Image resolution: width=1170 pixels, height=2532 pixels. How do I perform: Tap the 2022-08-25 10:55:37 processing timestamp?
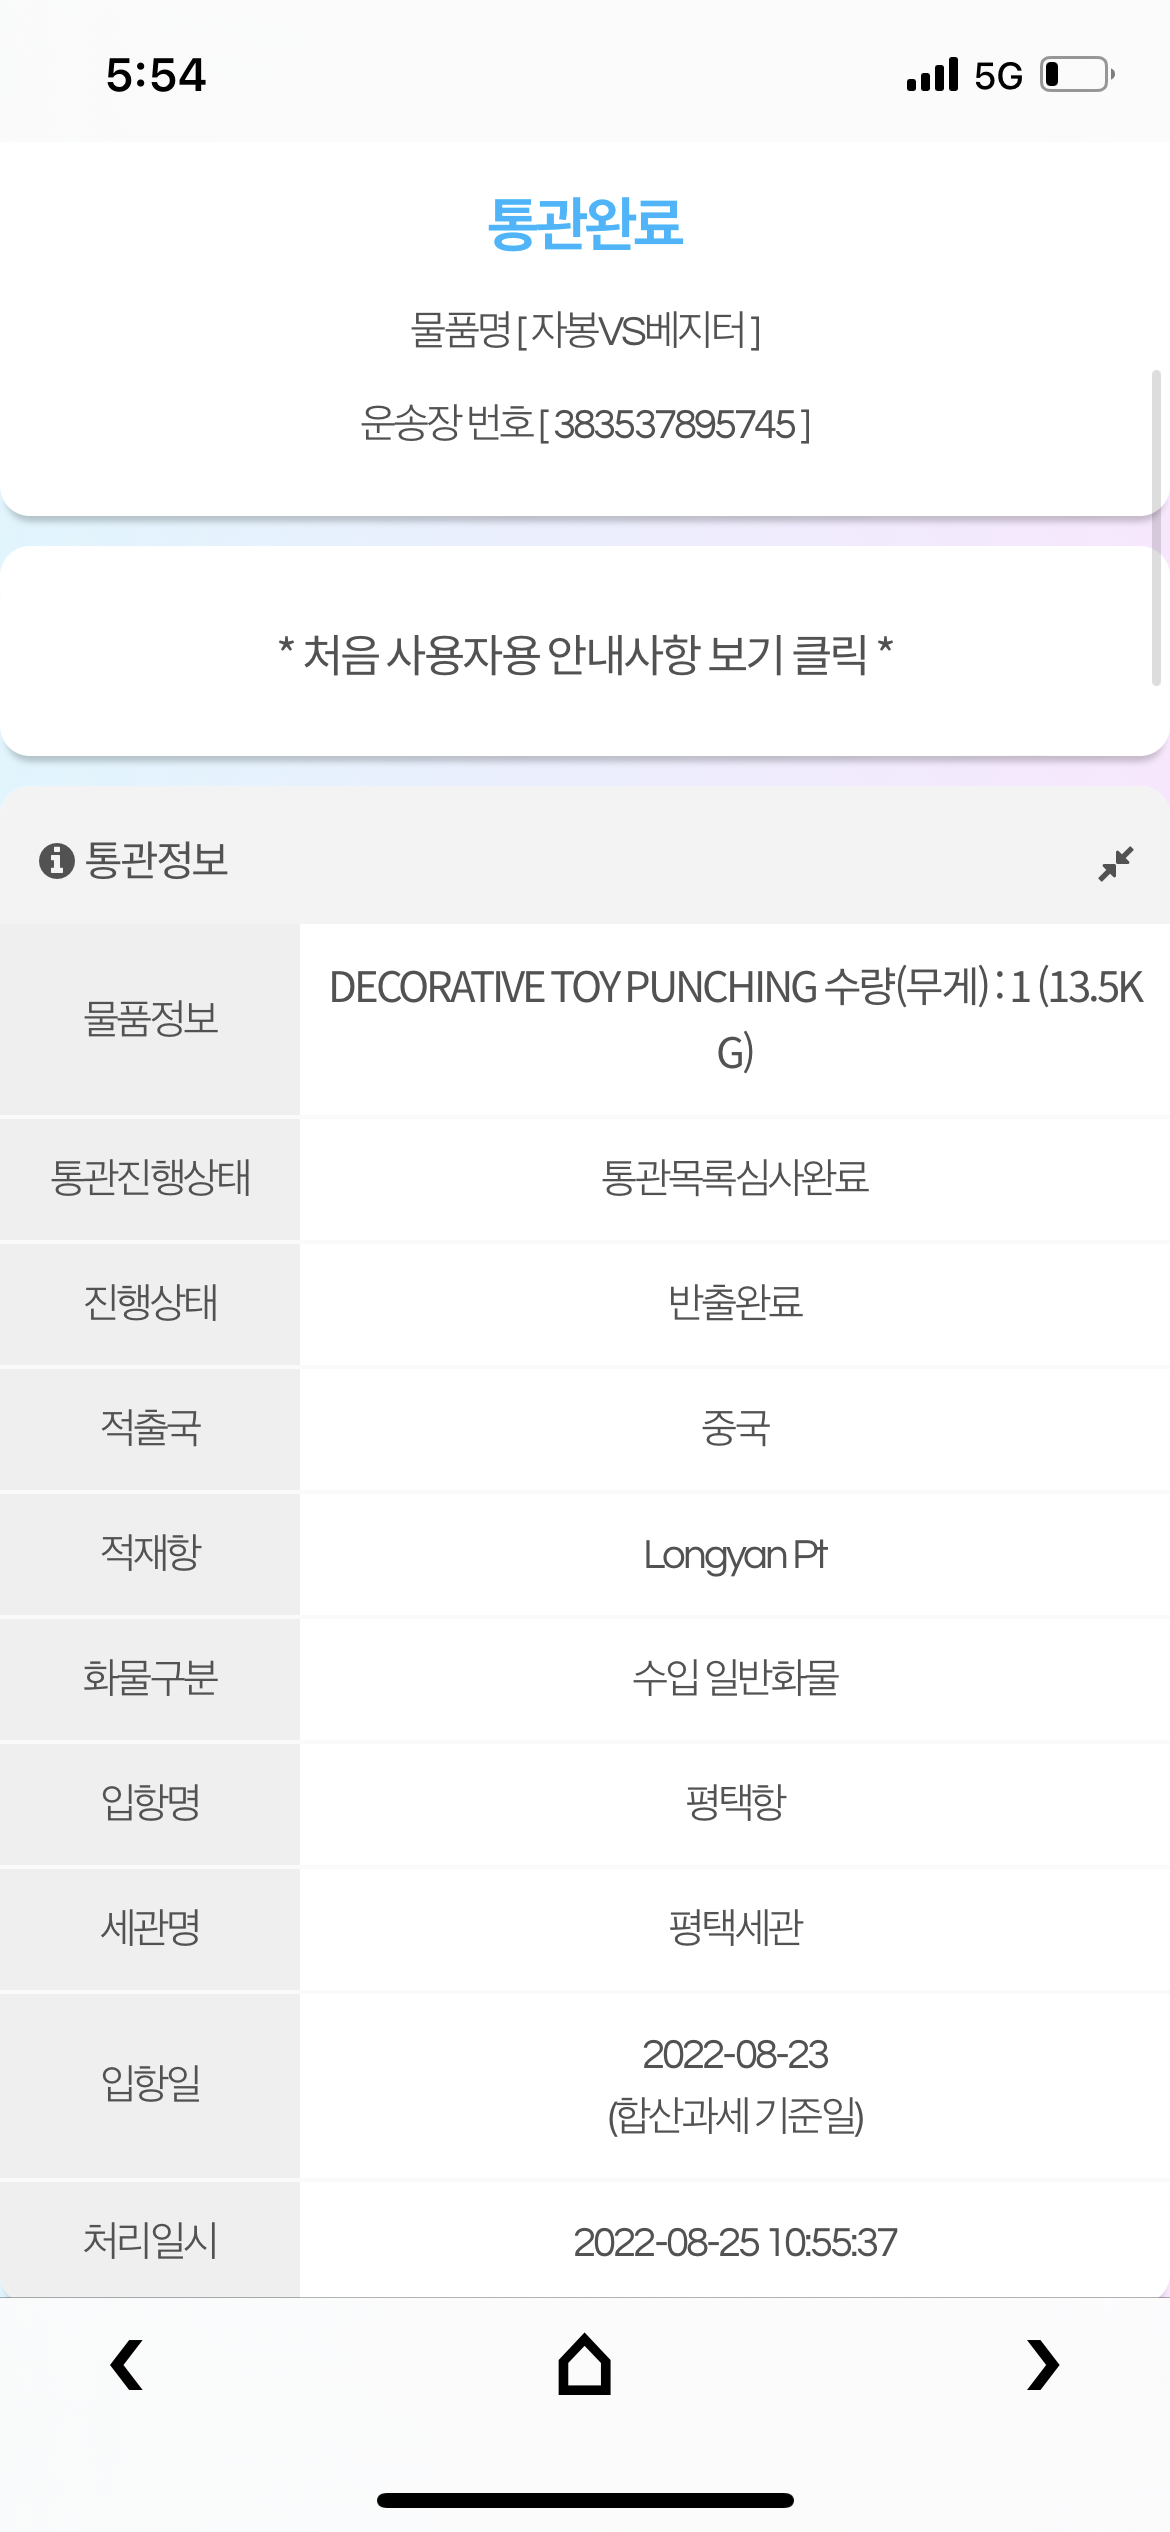tap(735, 2242)
